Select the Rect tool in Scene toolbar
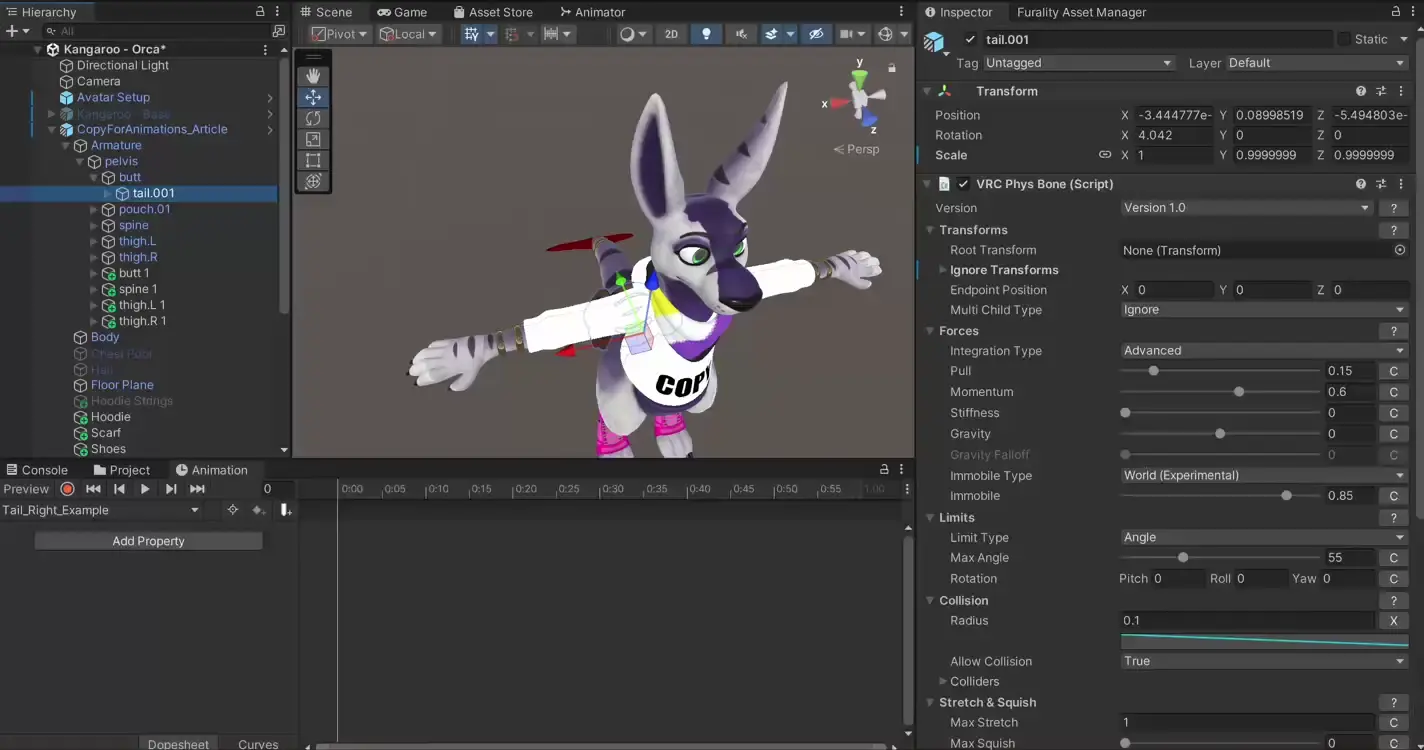The width and height of the screenshot is (1424, 750). point(313,160)
